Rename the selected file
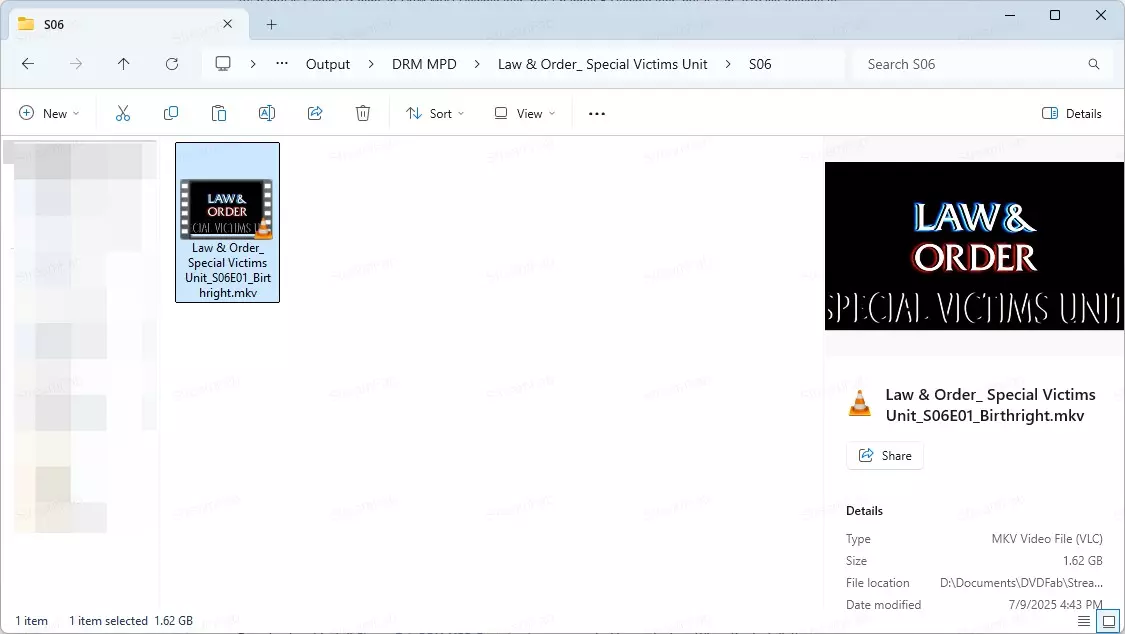The image size is (1125, 634). pos(267,113)
